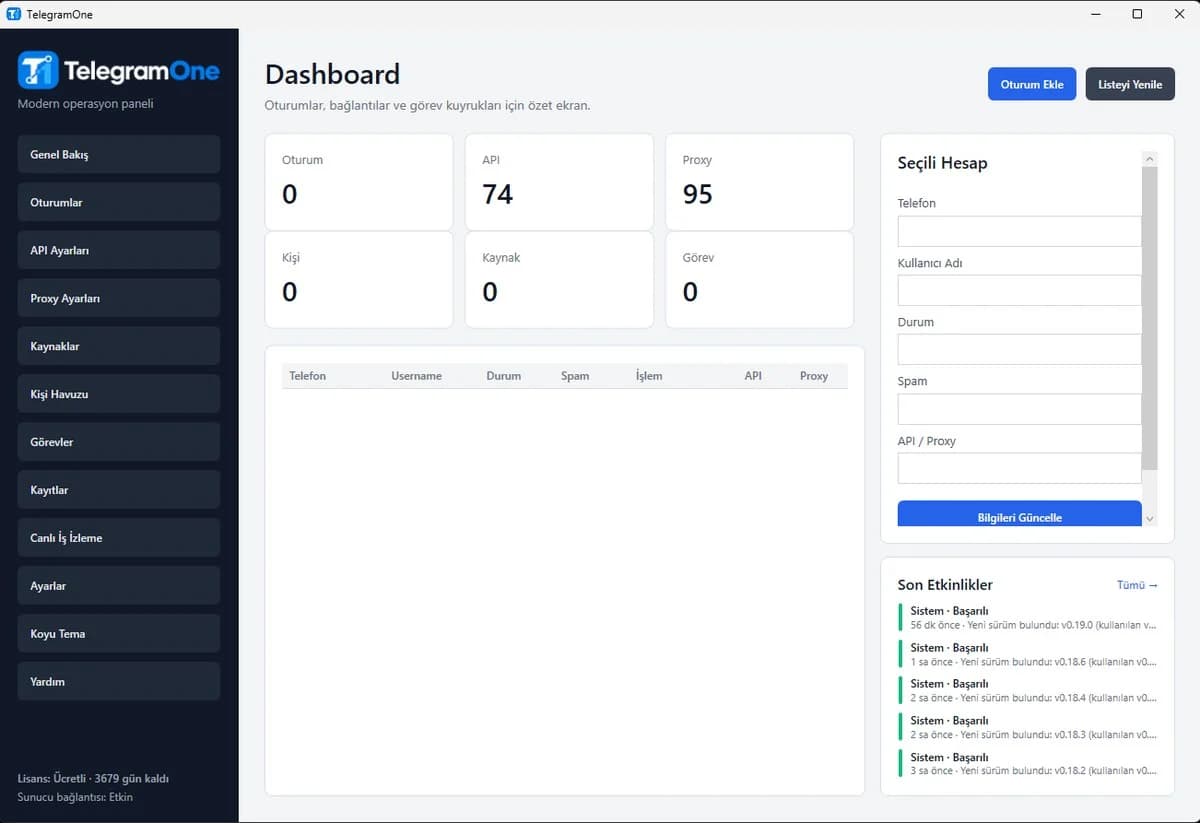
Task: Select the Proxy stat card showing 95
Action: (760, 182)
